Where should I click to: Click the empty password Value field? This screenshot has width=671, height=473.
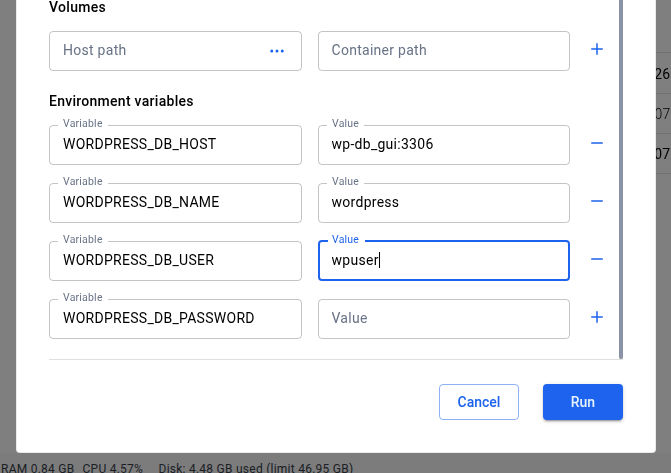click(443, 318)
